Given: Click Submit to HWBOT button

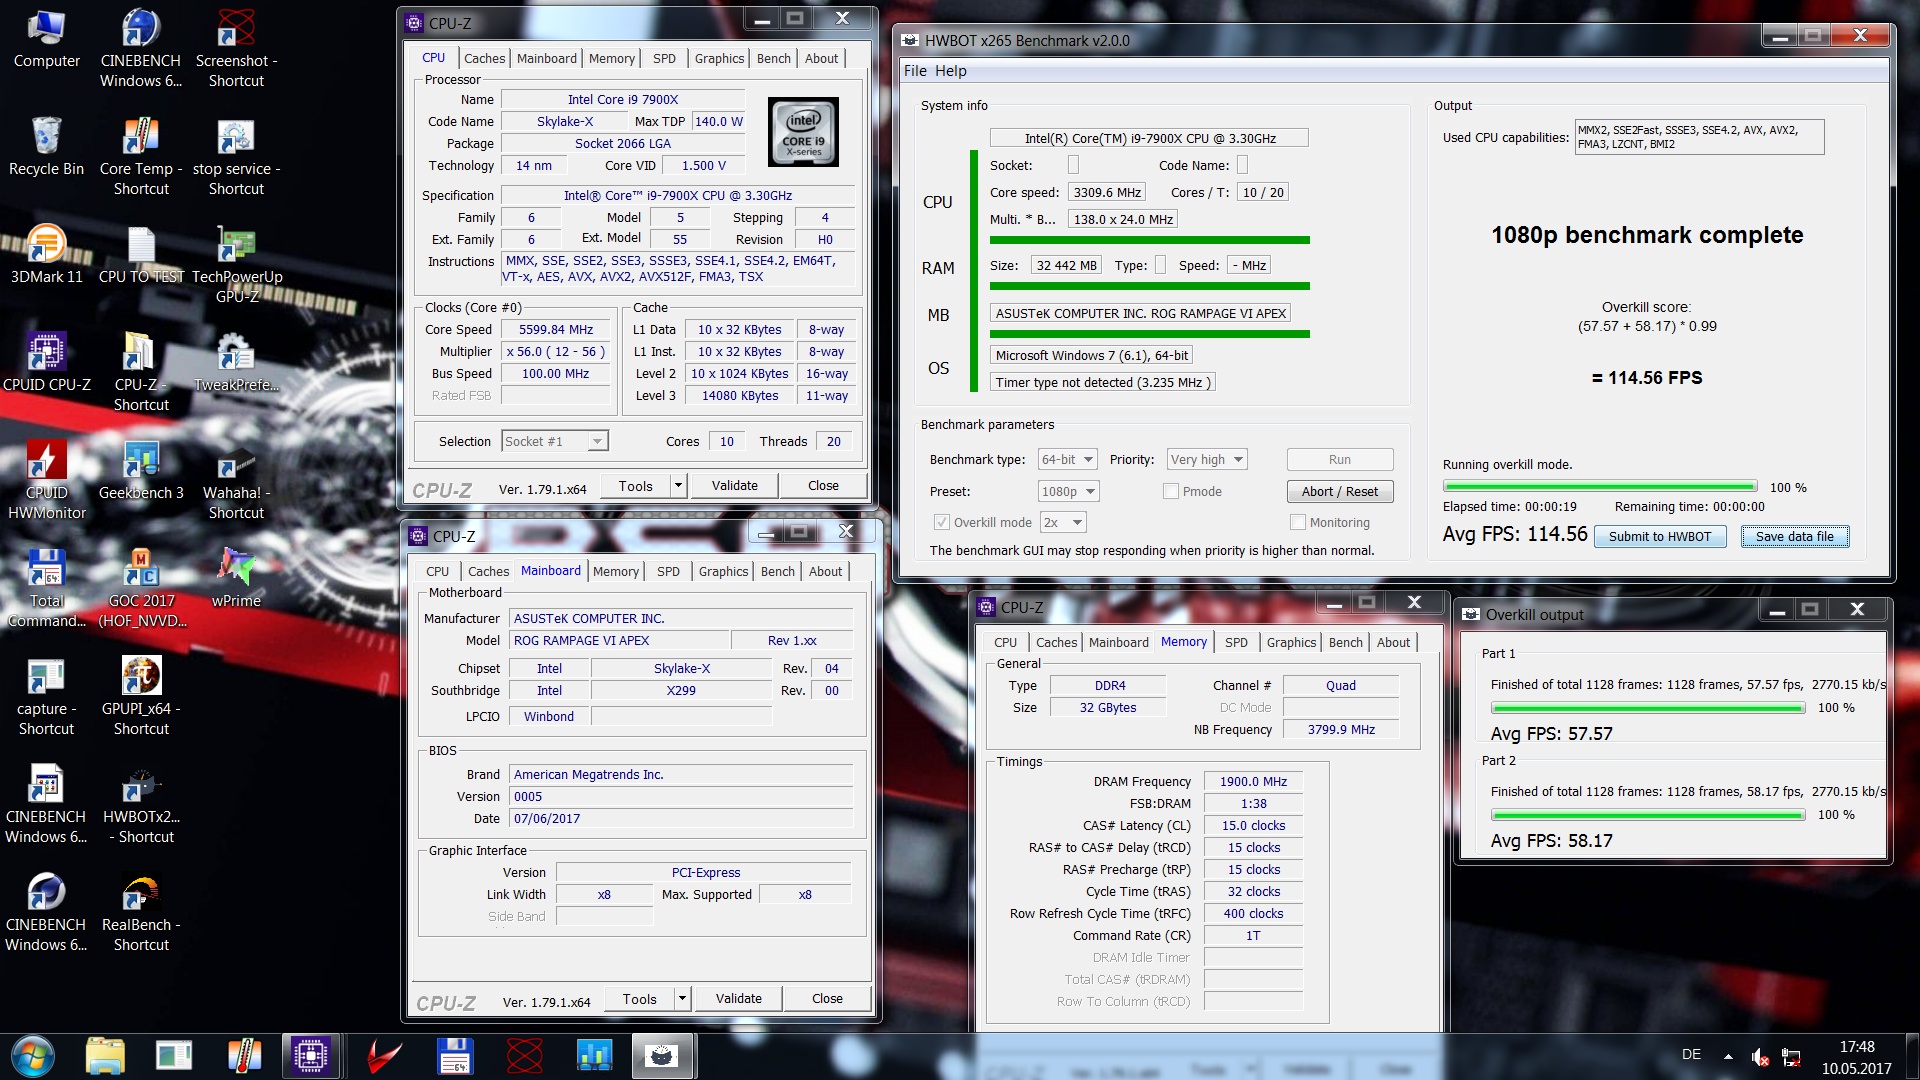Looking at the screenshot, I should [x=1660, y=537].
